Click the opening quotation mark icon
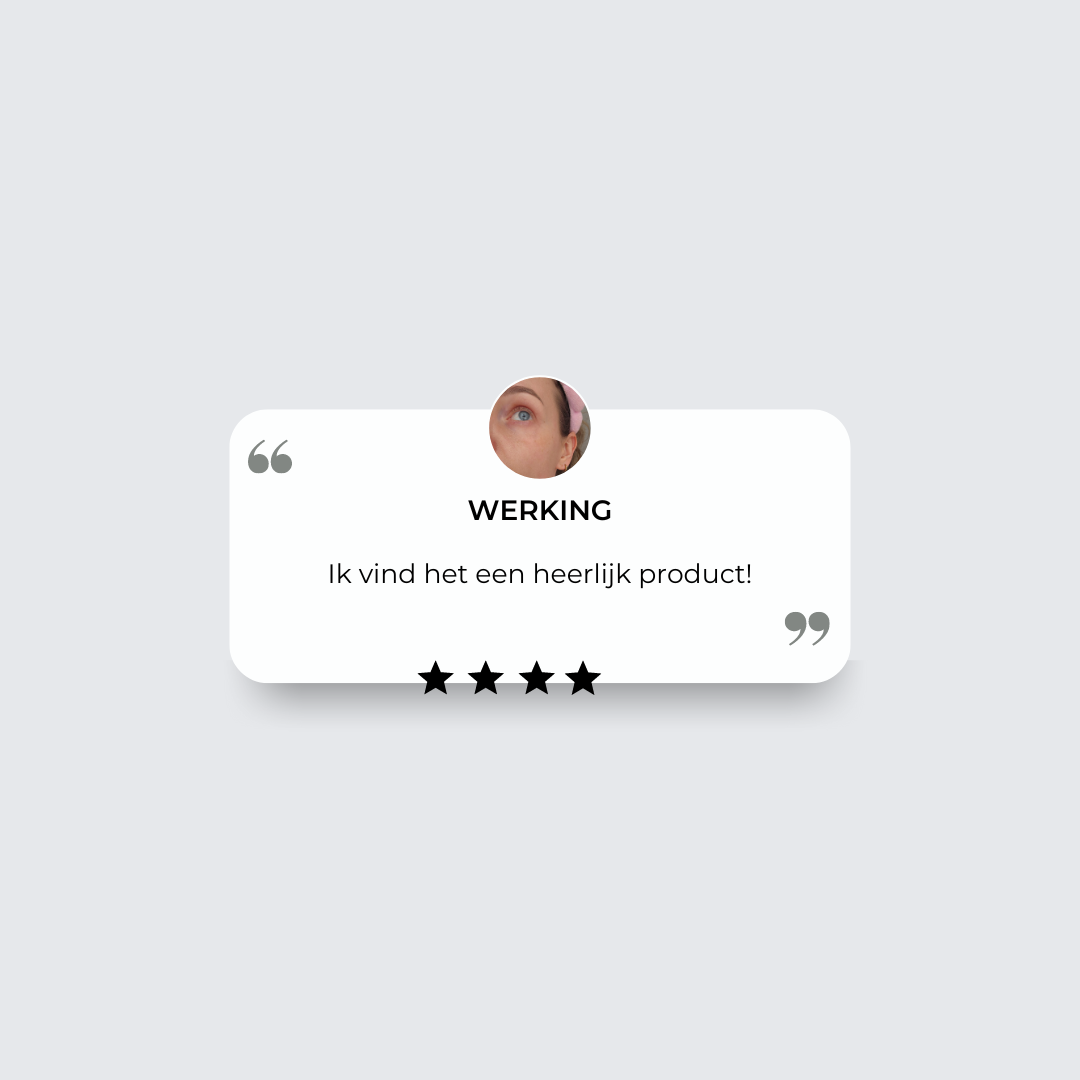 pyautogui.click(x=270, y=457)
